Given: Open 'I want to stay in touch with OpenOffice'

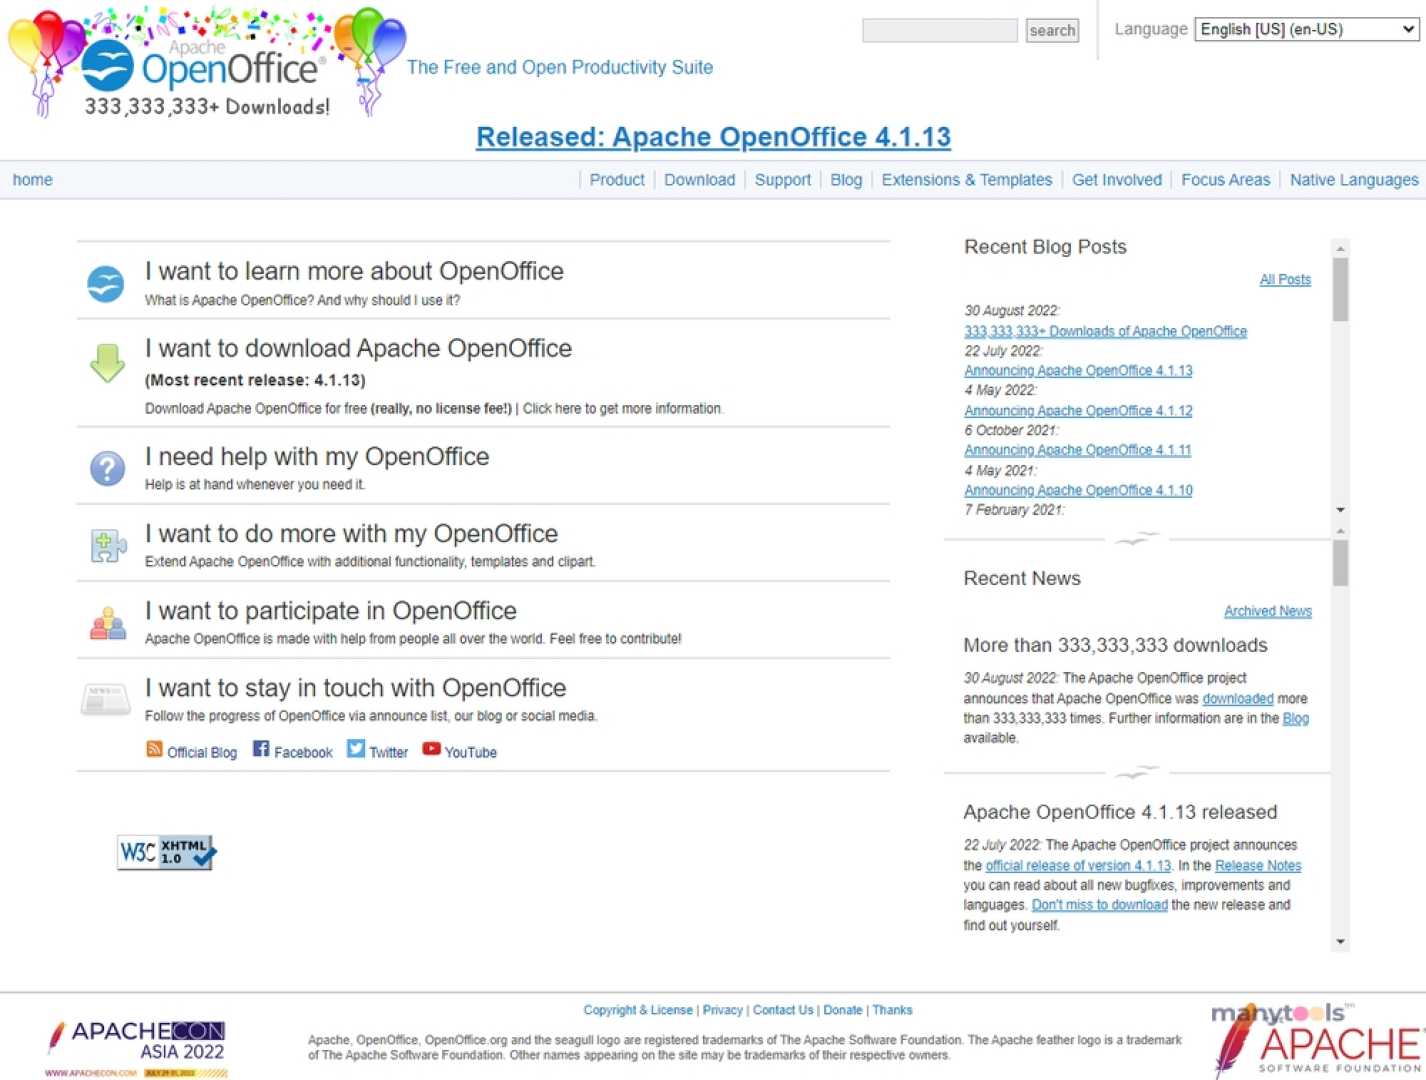Looking at the screenshot, I should (x=355, y=688).
